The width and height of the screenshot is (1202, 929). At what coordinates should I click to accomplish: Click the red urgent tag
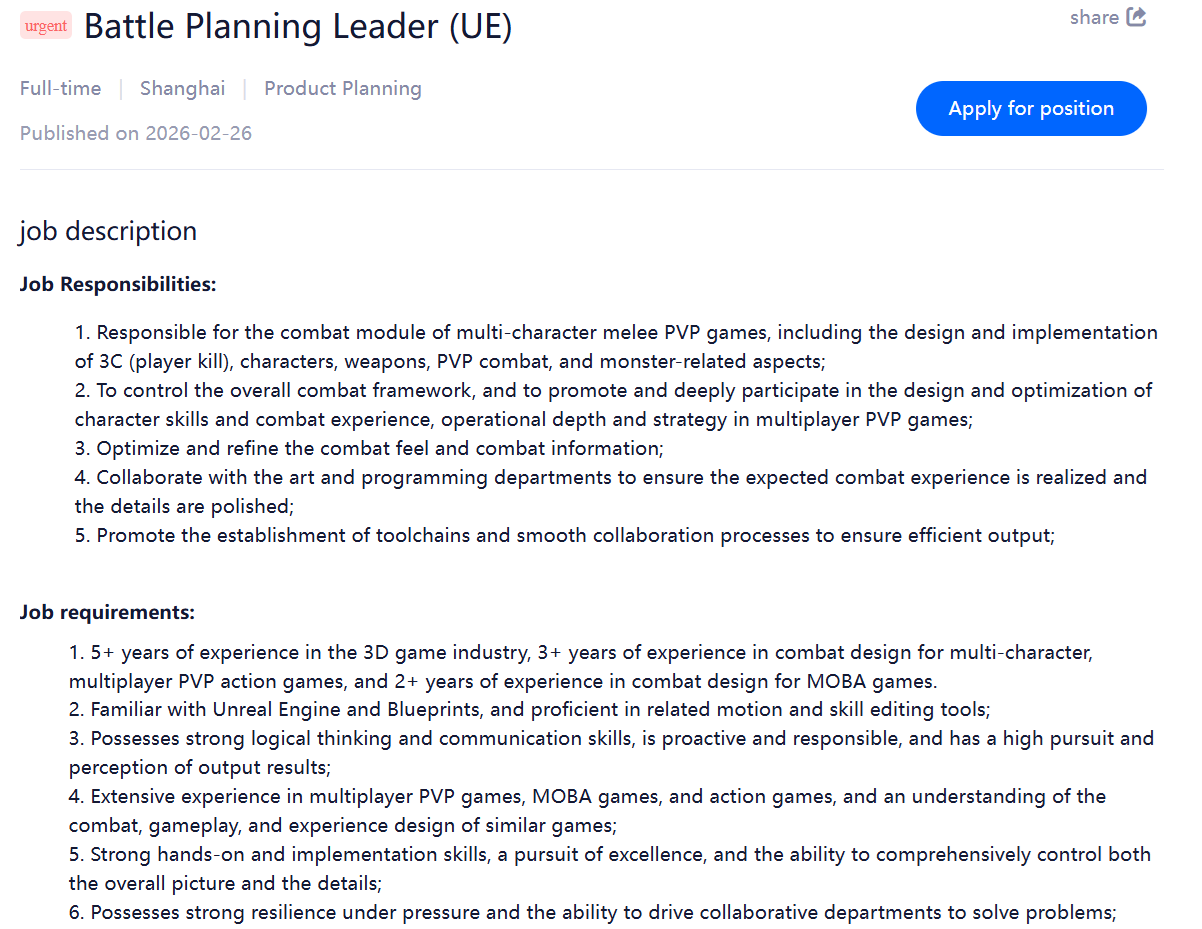[46, 27]
